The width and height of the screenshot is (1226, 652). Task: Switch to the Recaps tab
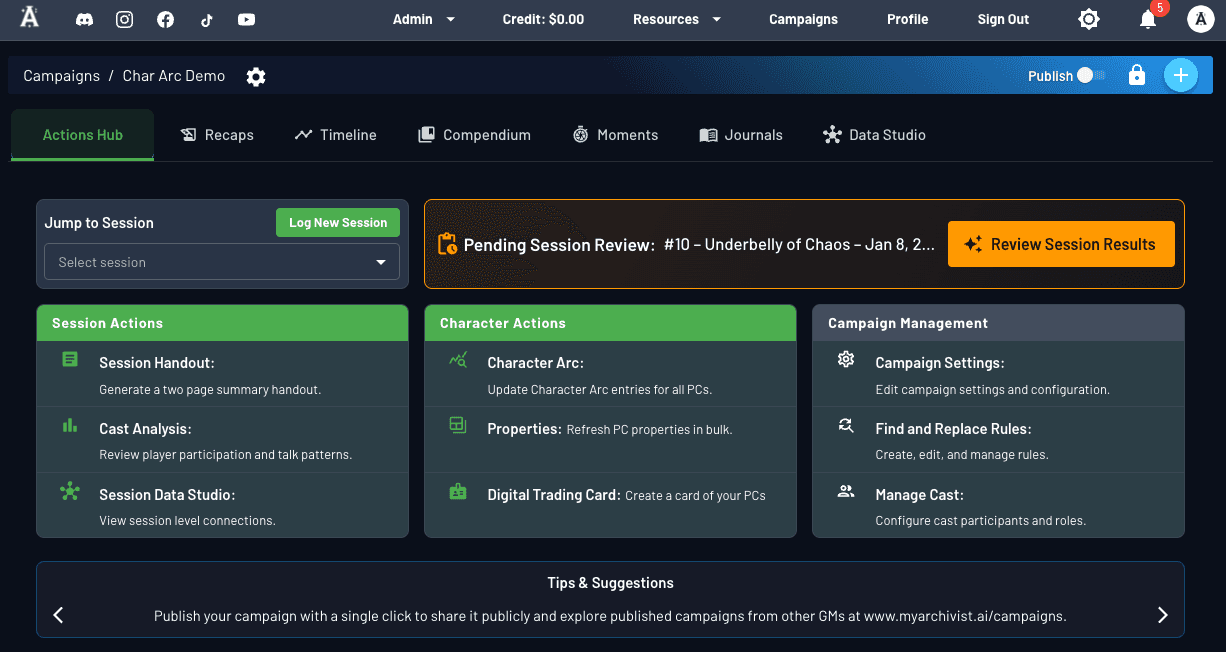(217, 135)
